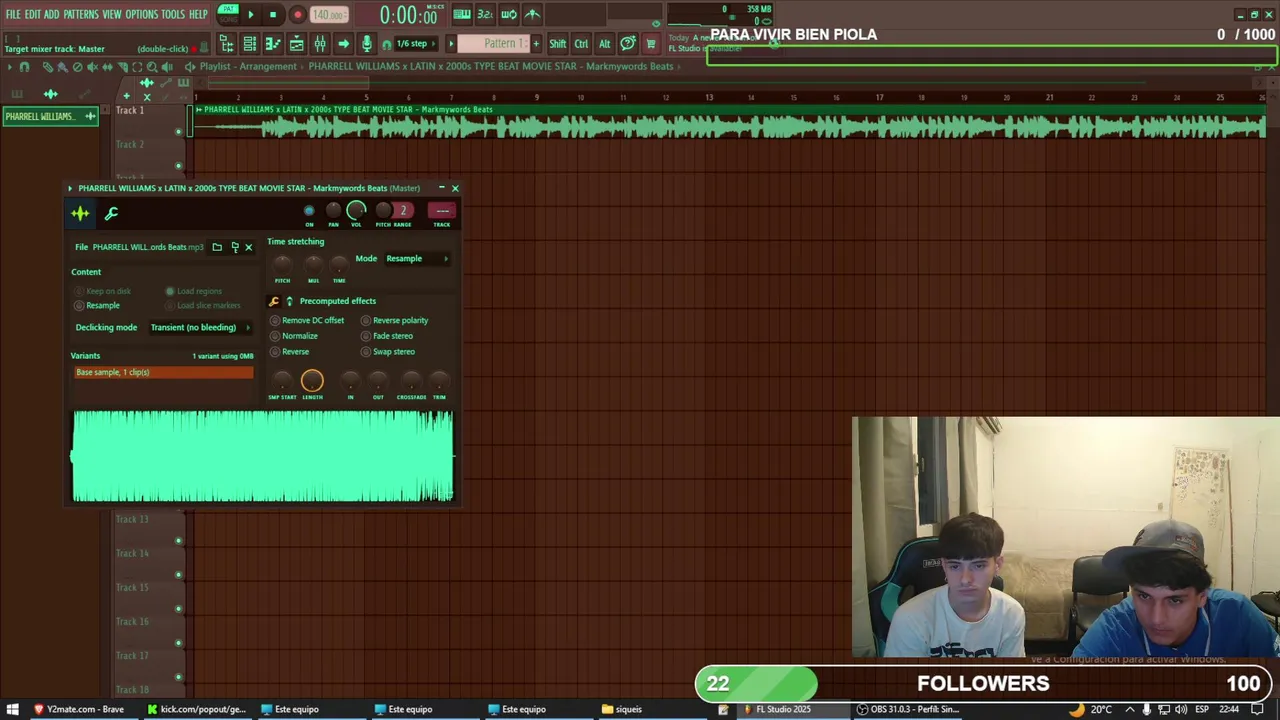Open the help chat icon
1280x720 pixels.
(x=628, y=44)
